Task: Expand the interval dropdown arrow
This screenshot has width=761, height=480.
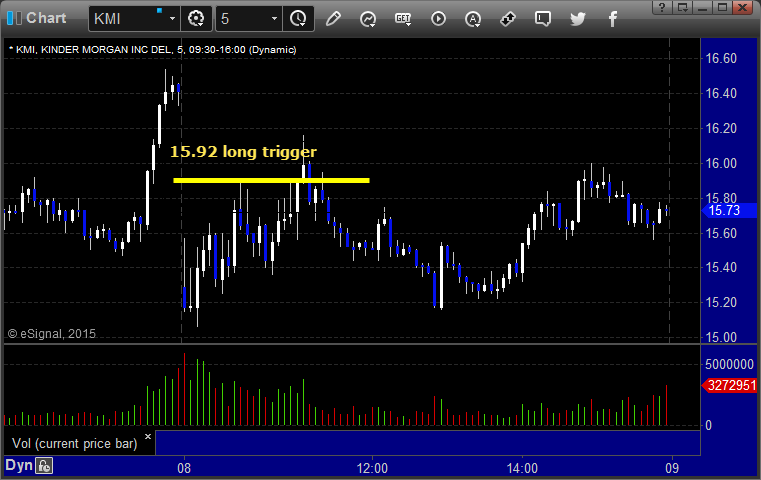Action: pos(274,19)
